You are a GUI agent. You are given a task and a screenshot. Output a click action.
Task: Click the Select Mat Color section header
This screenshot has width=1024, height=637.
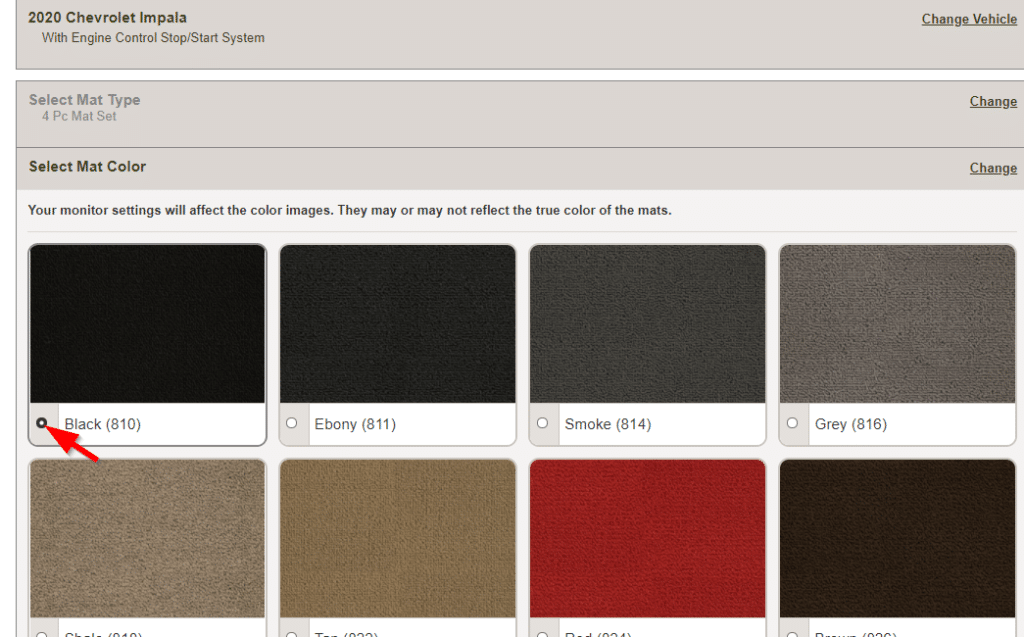pyautogui.click(x=87, y=167)
